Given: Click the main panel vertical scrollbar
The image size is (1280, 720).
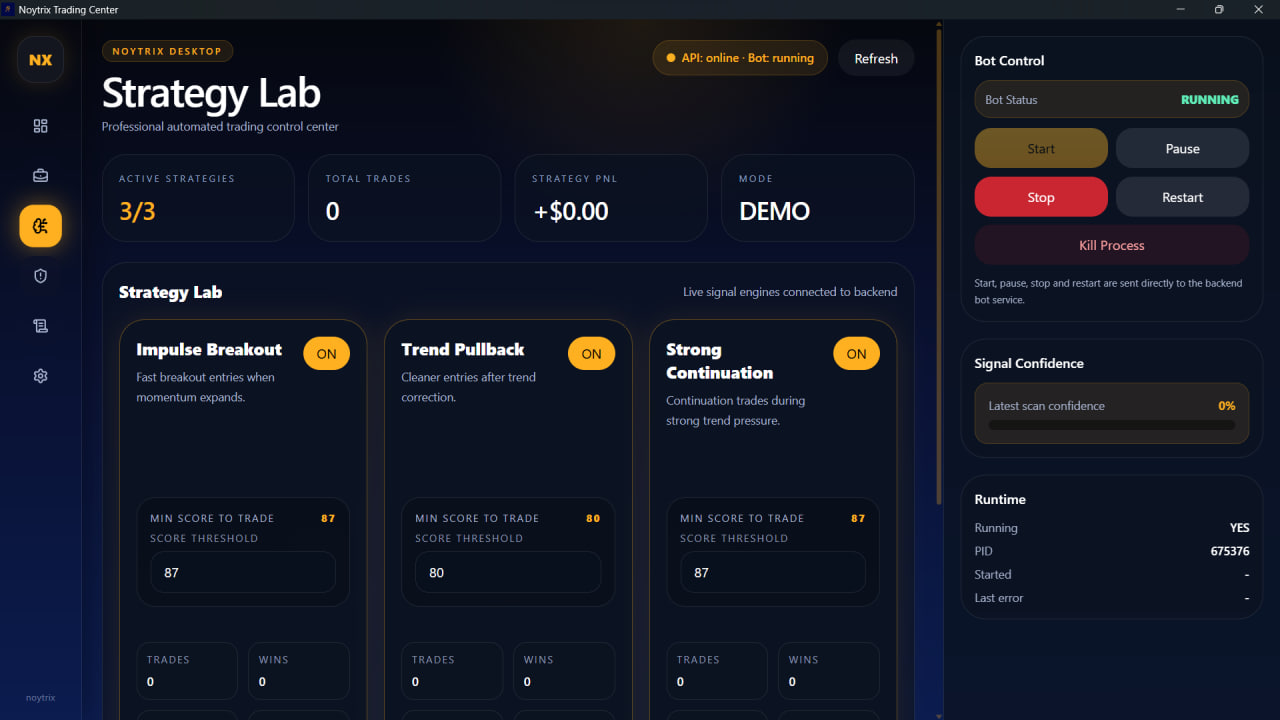Looking at the screenshot, I should point(939,268).
